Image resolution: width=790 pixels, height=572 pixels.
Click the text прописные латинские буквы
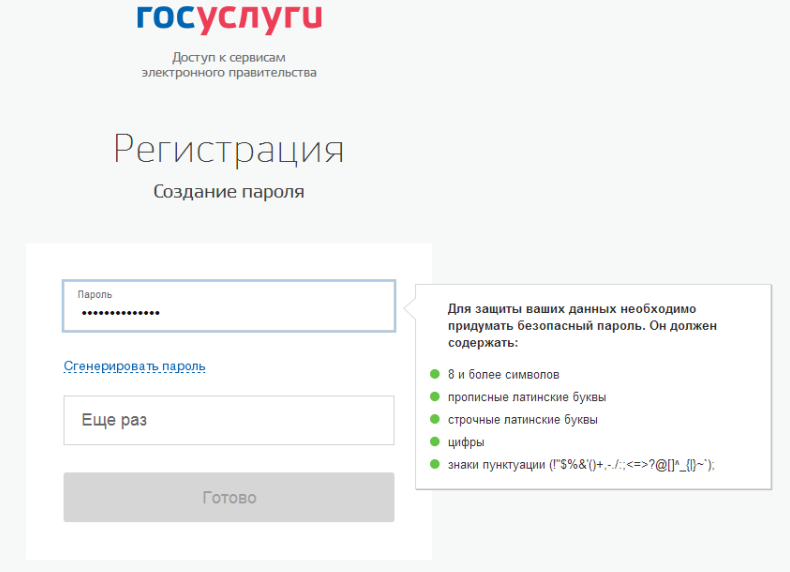point(527,397)
